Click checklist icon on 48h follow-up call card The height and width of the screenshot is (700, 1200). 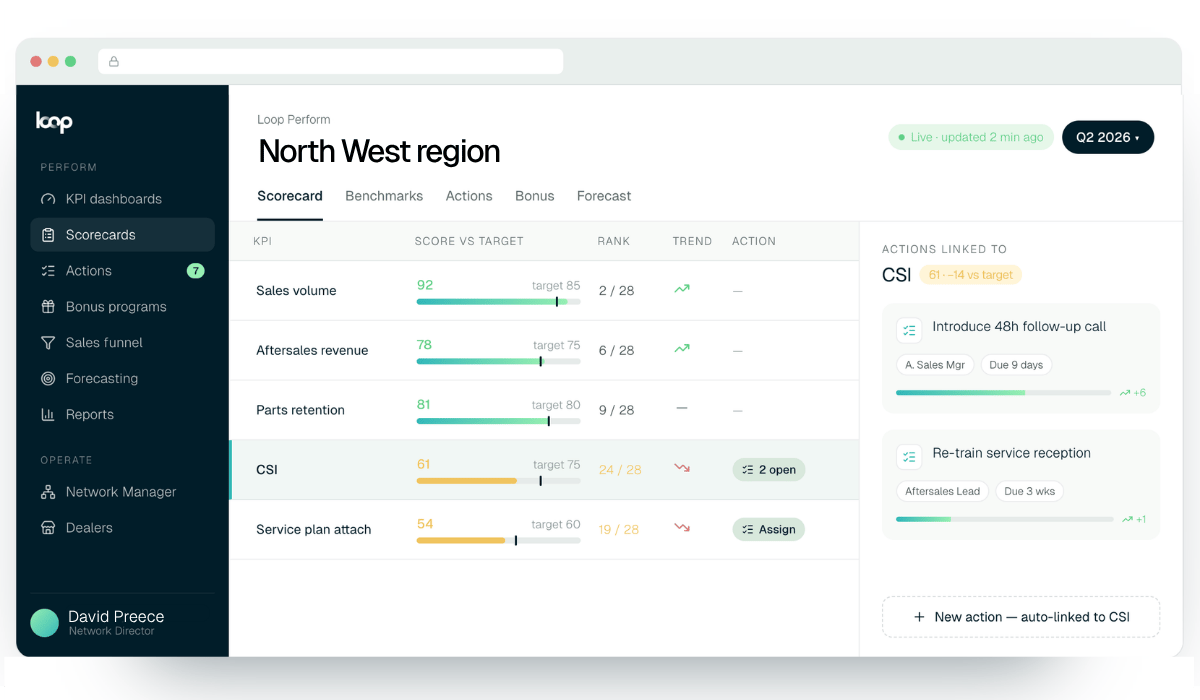pyautogui.click(x=909, y=330)
